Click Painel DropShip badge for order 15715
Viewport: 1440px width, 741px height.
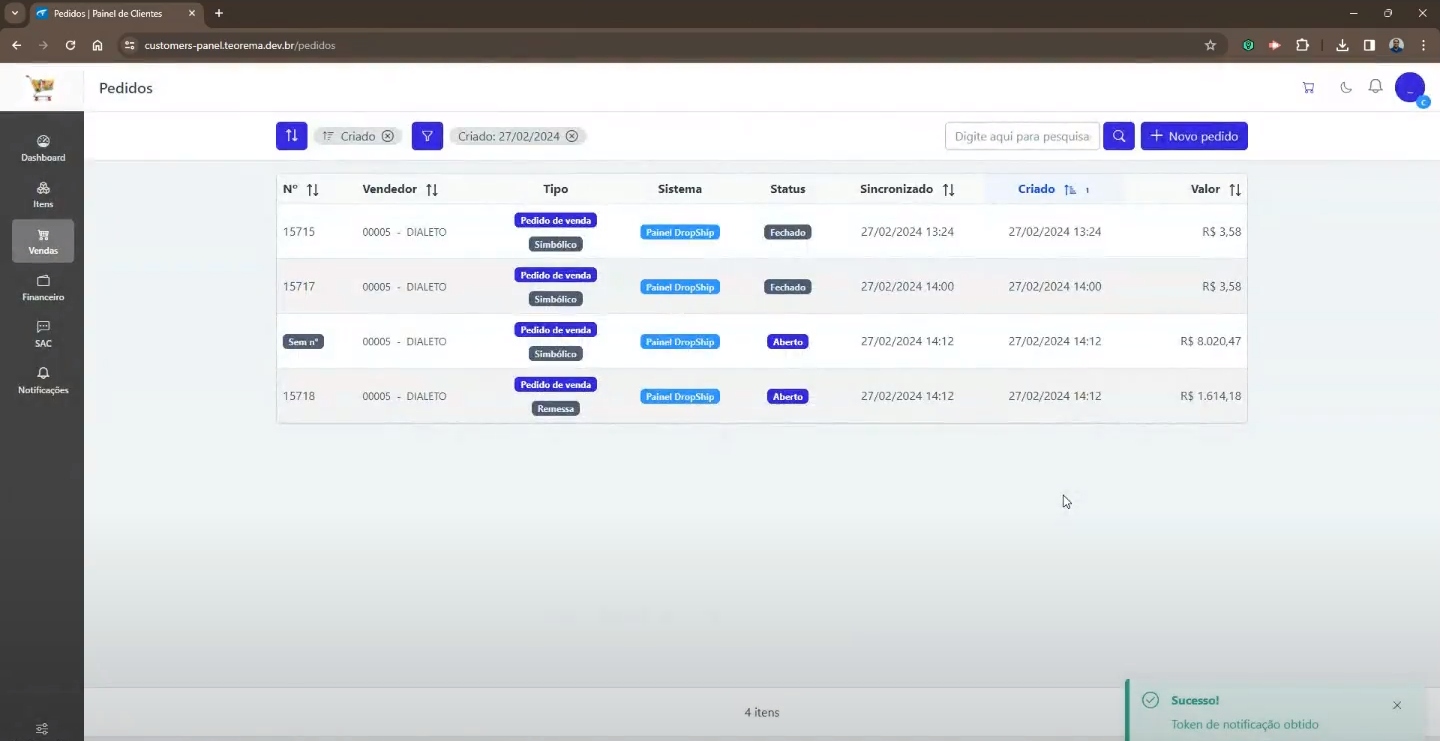coord(680,232)
